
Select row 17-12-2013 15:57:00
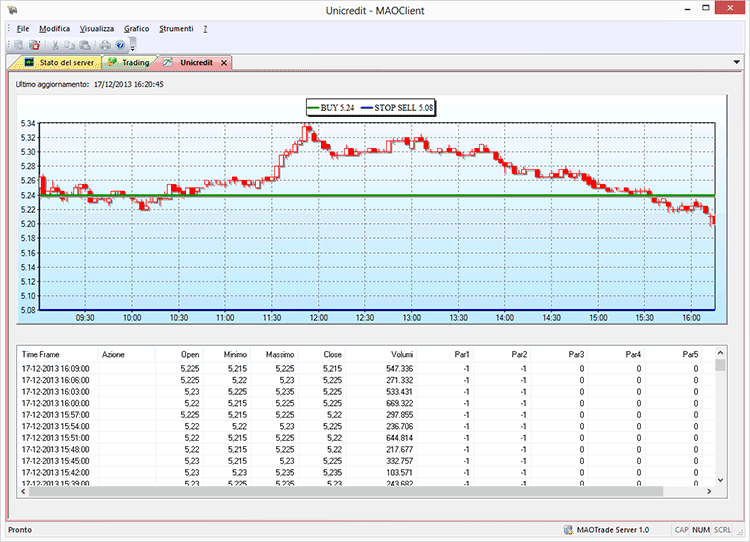click(366, 415)
